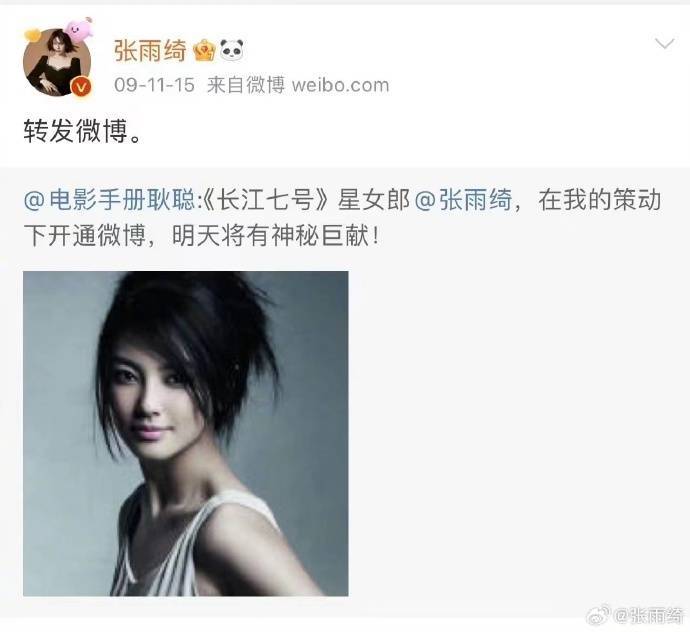Click the gold crown membership icon
Image resolution: width=690 pixels, height=632 pixels.
(204, 50)
